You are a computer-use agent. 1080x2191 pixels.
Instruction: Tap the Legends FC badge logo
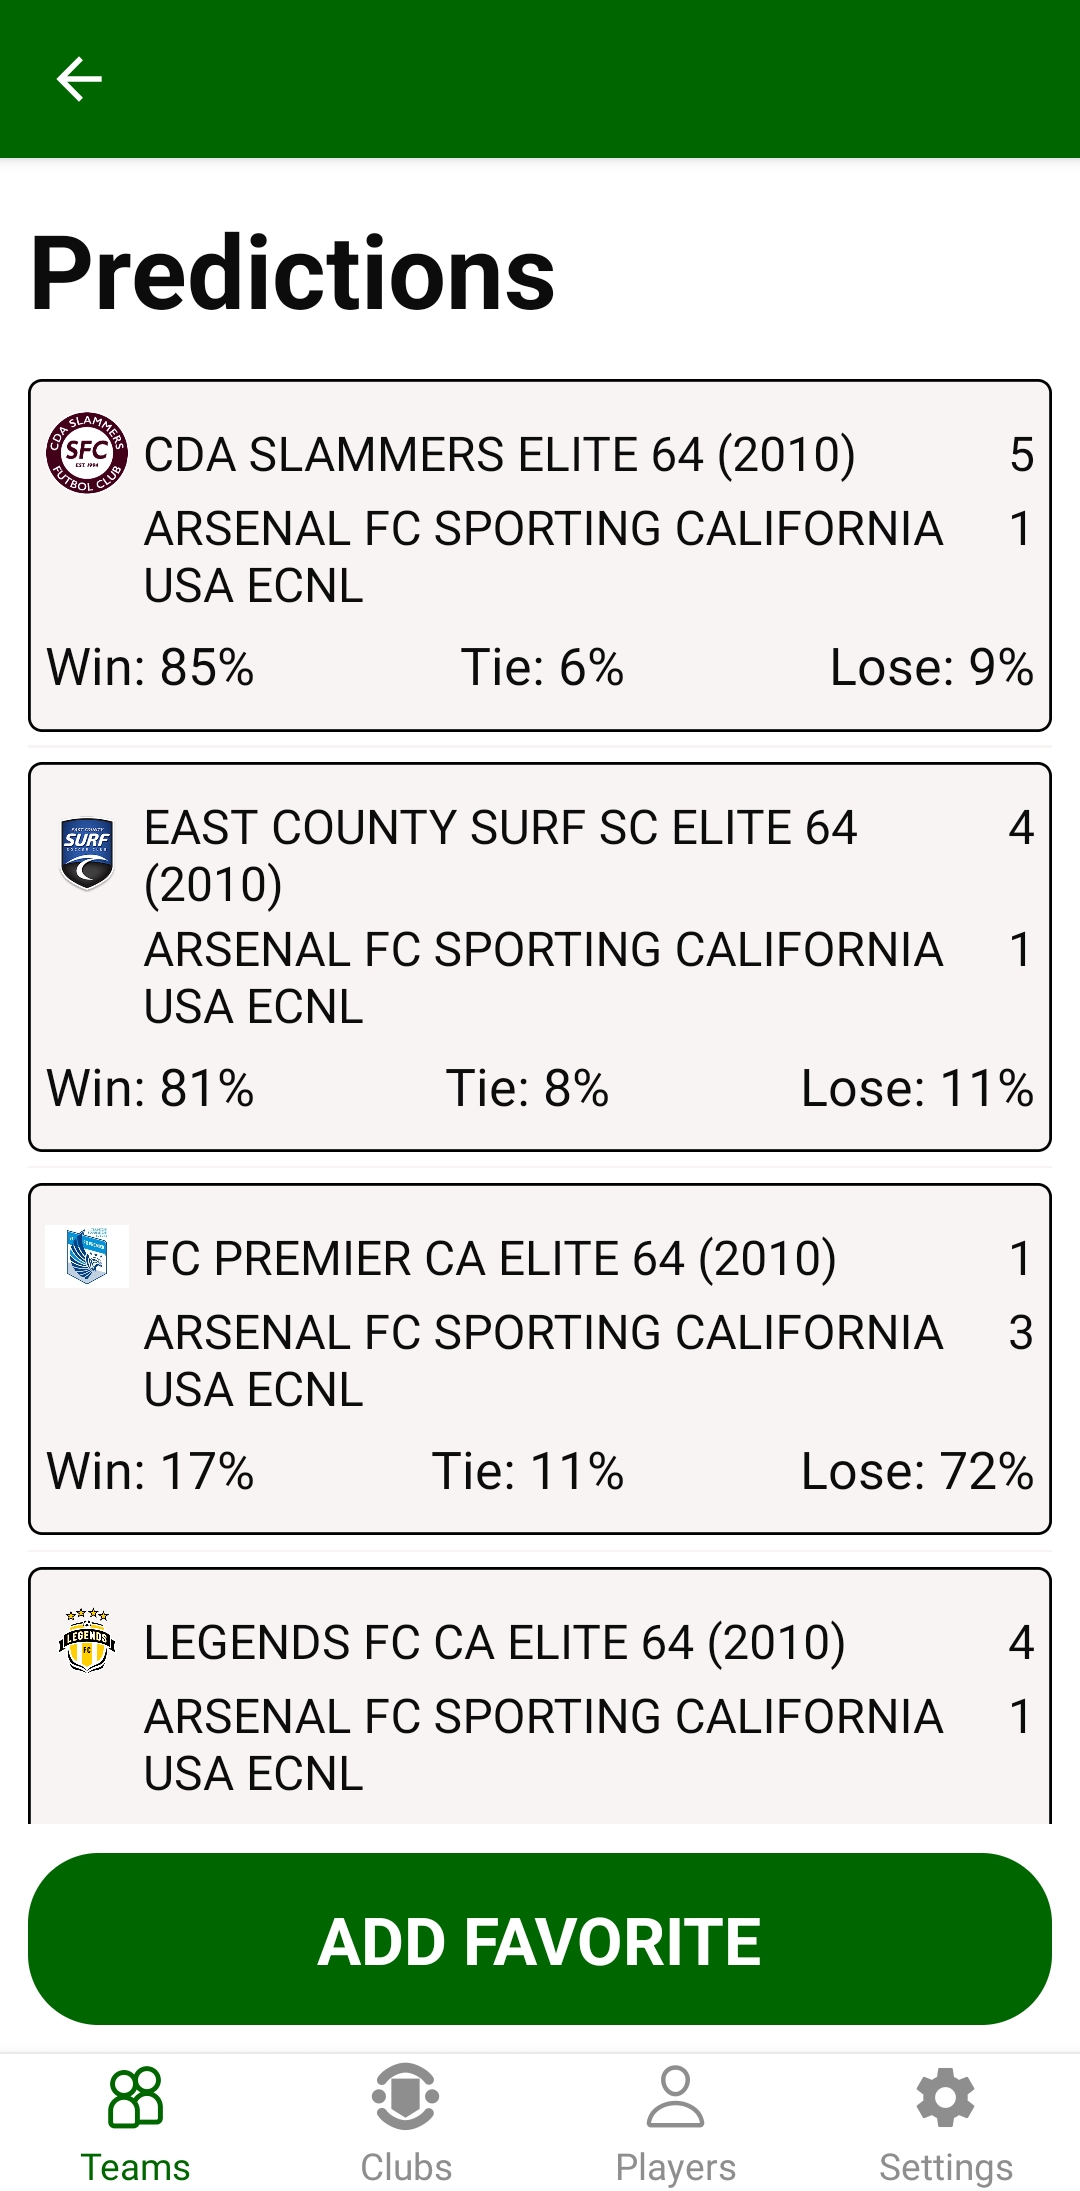(x=87, y=1641)
